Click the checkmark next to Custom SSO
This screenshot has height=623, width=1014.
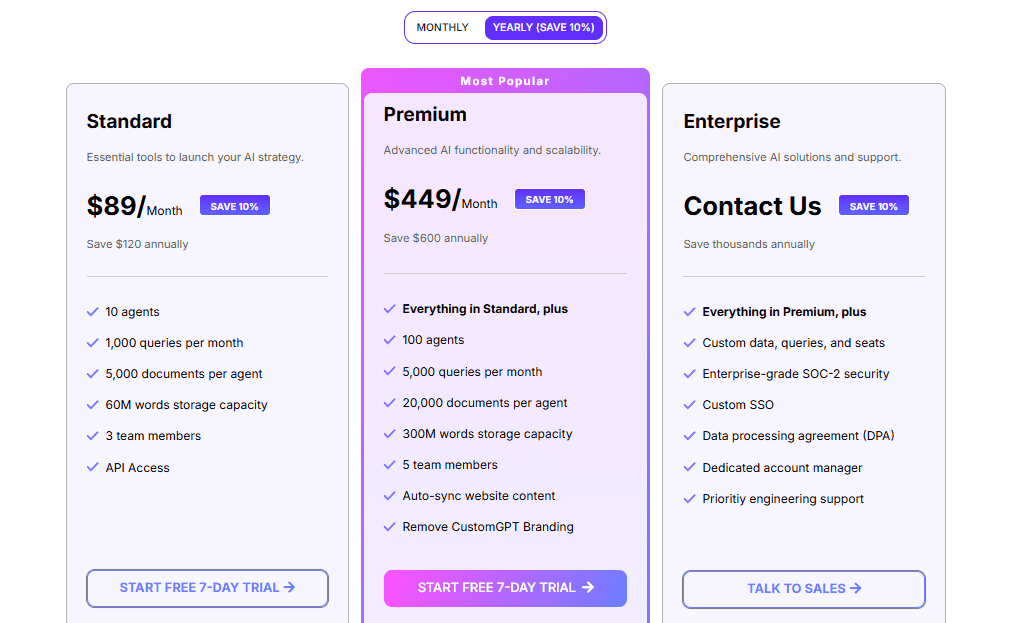click(x=689, y=405)
